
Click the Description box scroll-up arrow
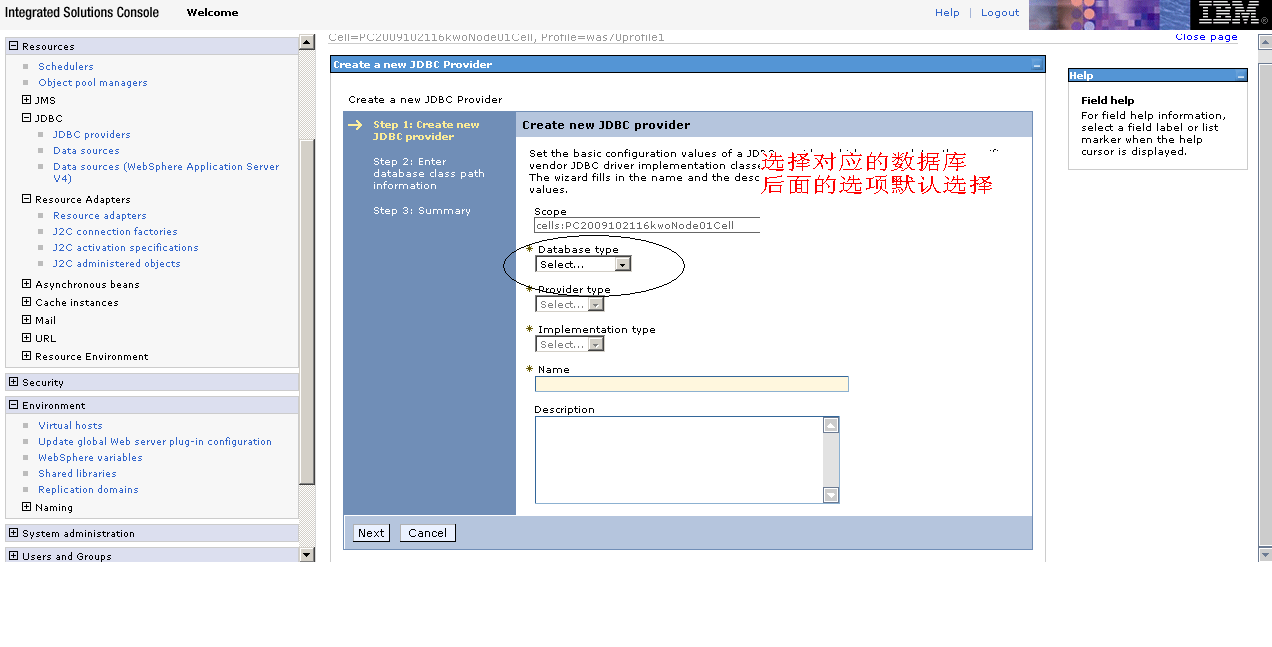coord(830,424)
